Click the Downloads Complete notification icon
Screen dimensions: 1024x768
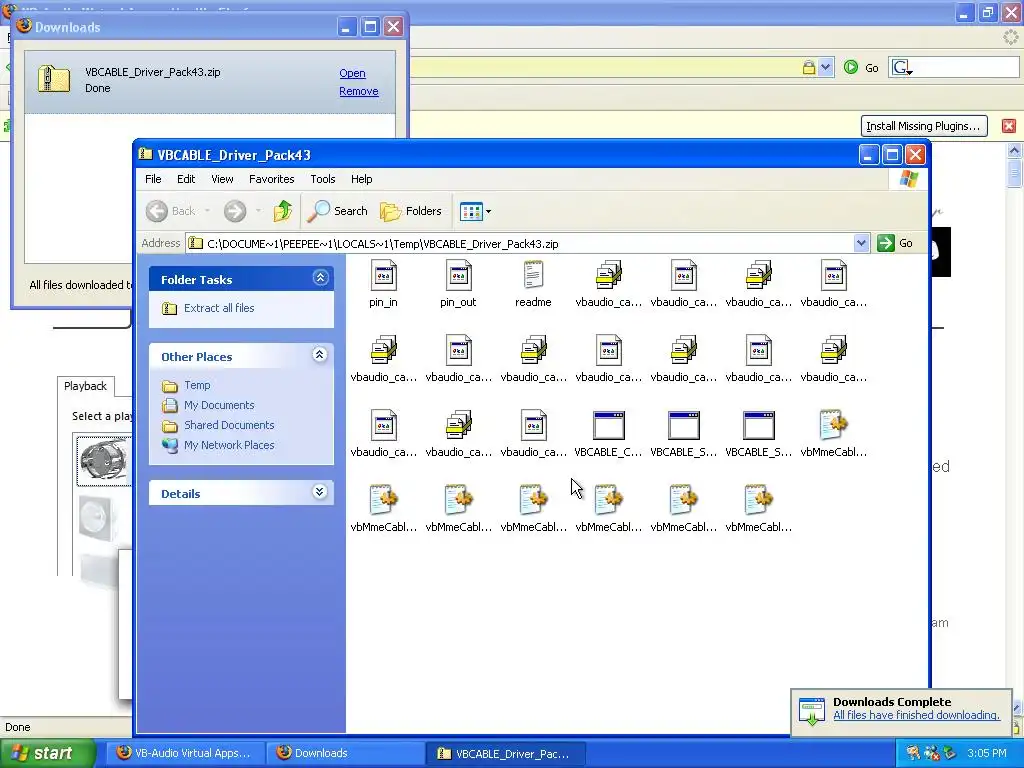(811, 711)
